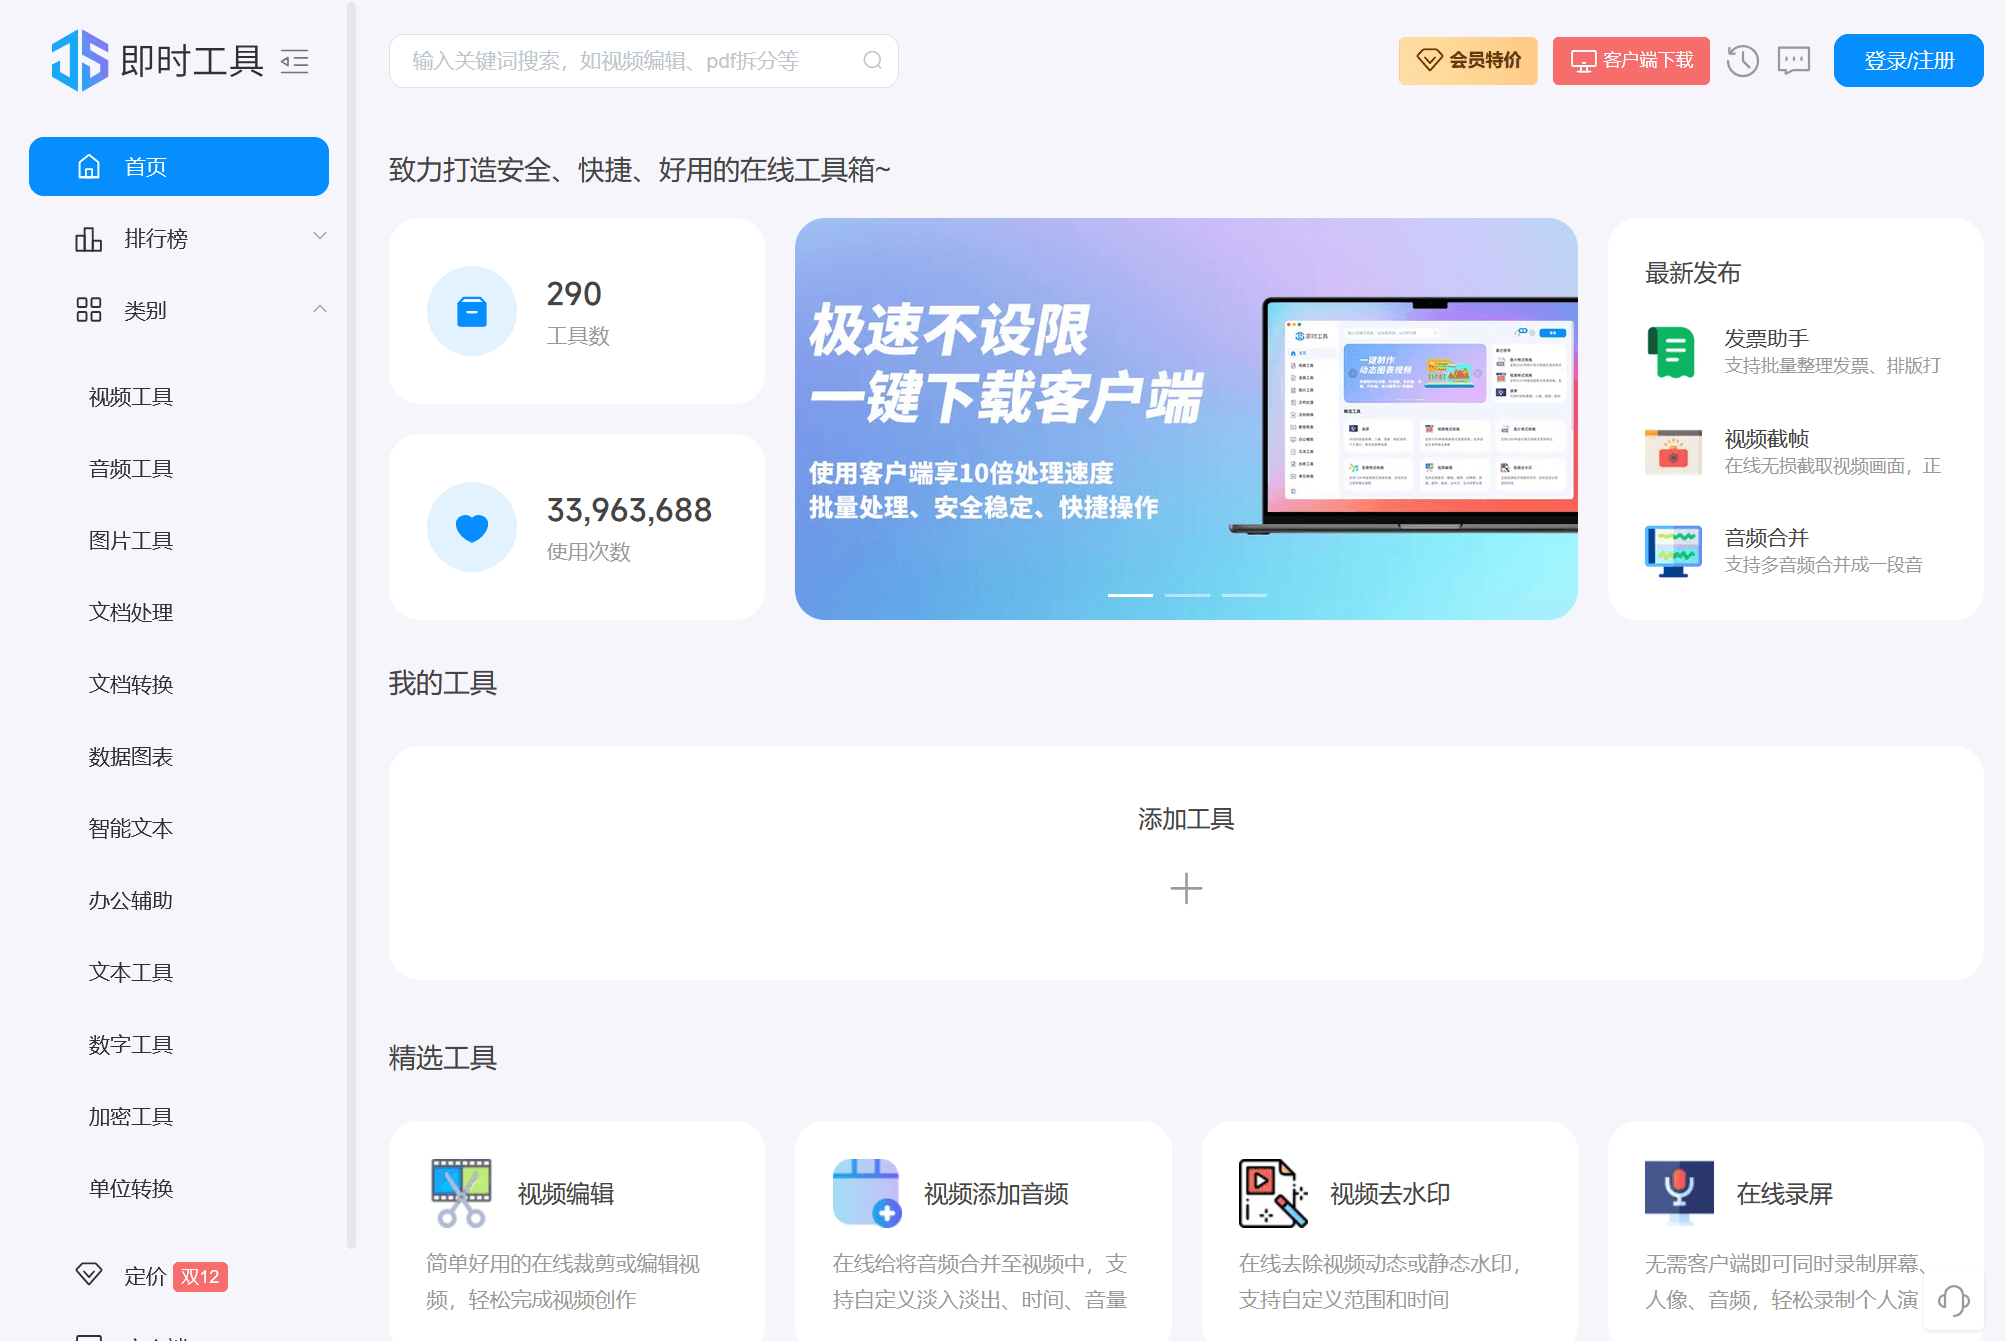Open the 视频添加音频 tool icon
Image resolution: width=2006 pixels, height=1341 pixels.
click(x=866, y=1192)
